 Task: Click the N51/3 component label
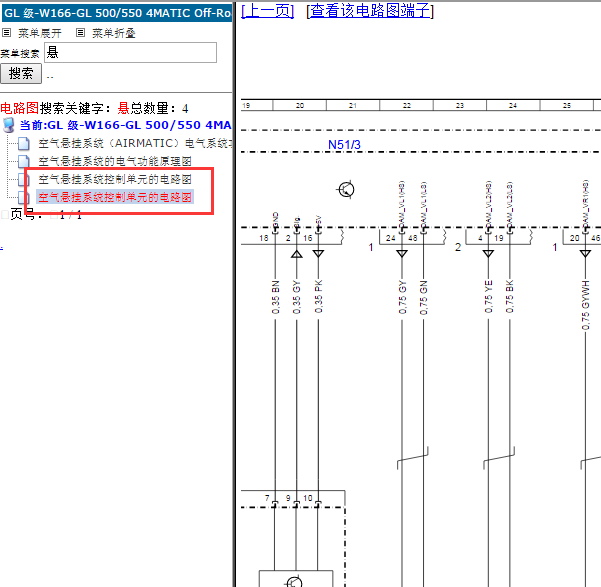coord(344,145)
